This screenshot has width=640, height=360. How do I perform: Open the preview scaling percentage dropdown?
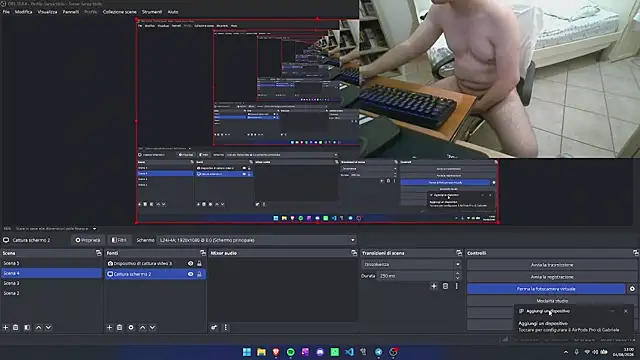pos(94,229)
